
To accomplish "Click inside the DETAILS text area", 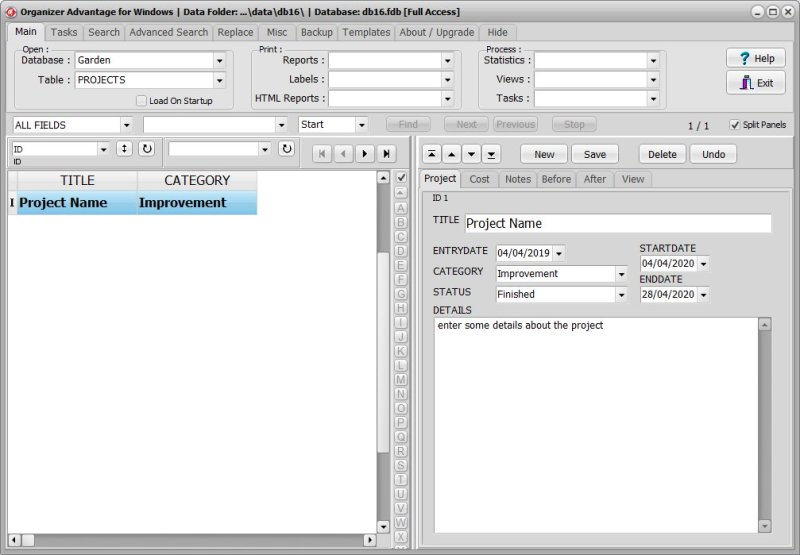I will 596,425.
